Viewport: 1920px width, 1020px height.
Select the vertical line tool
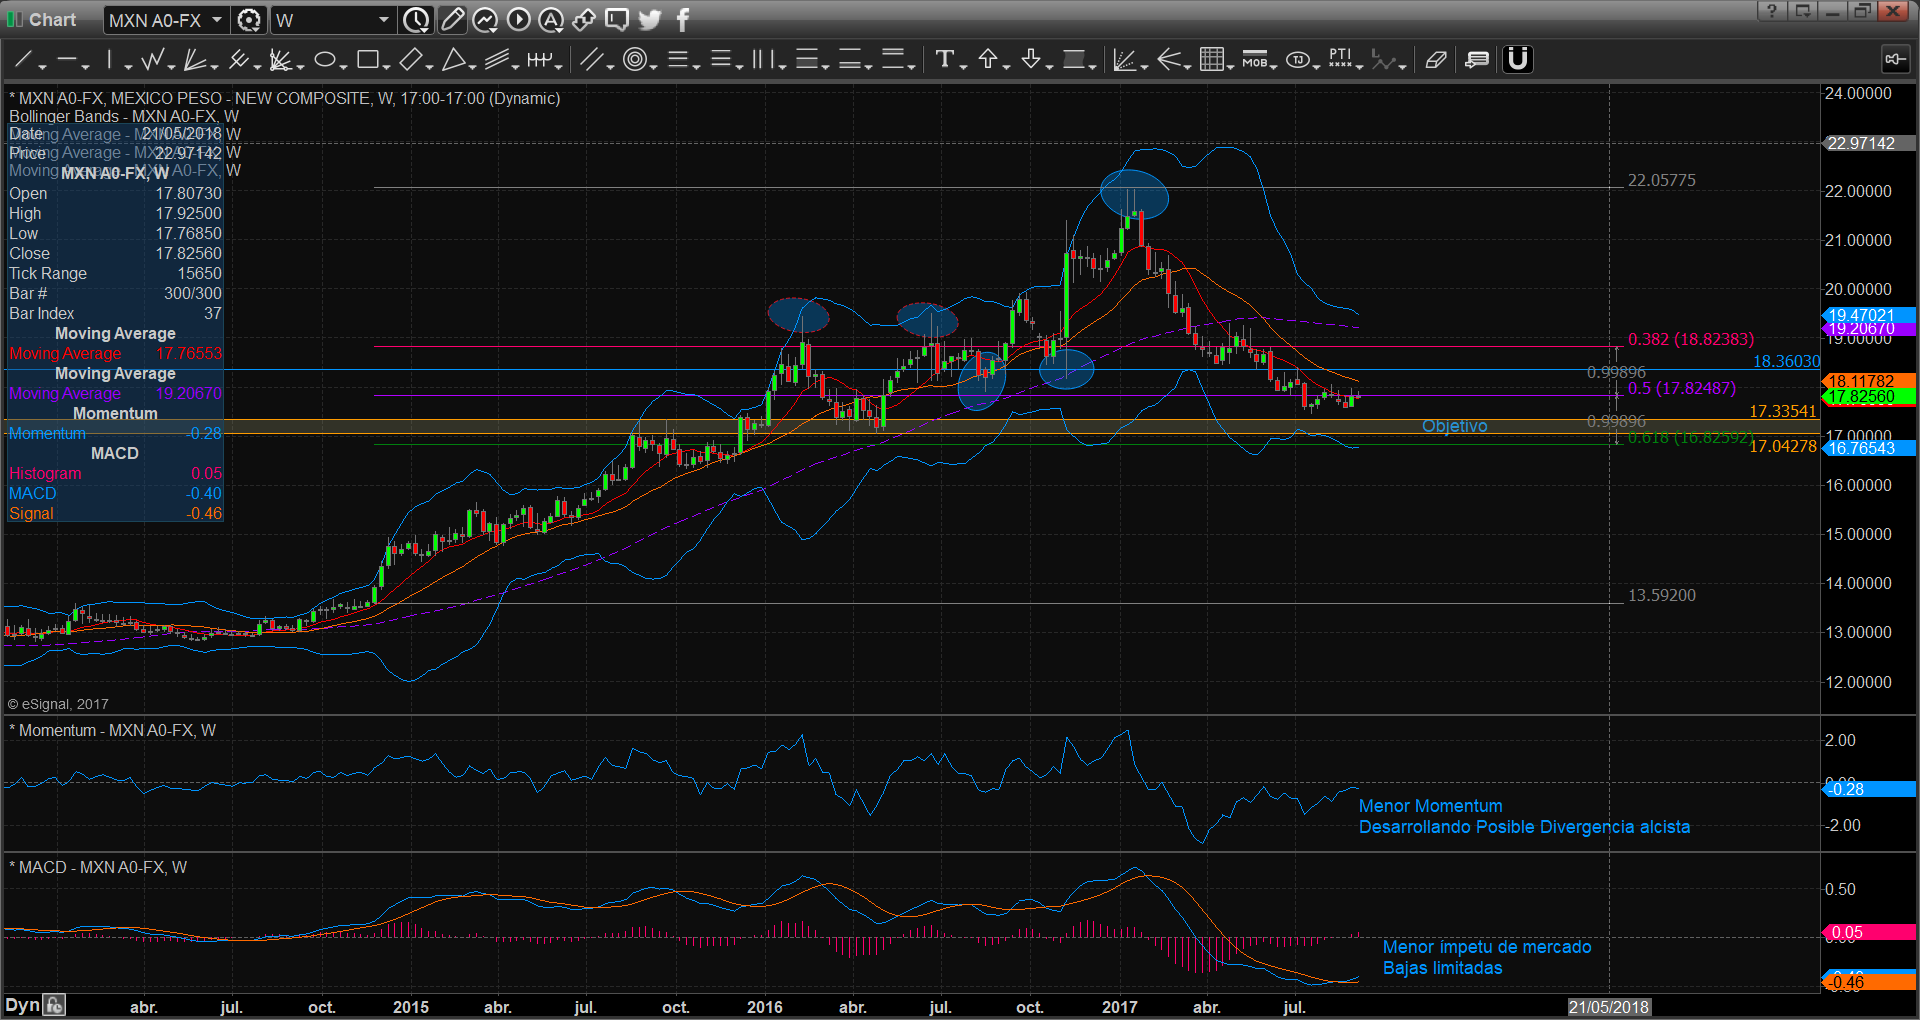[110, 60]
